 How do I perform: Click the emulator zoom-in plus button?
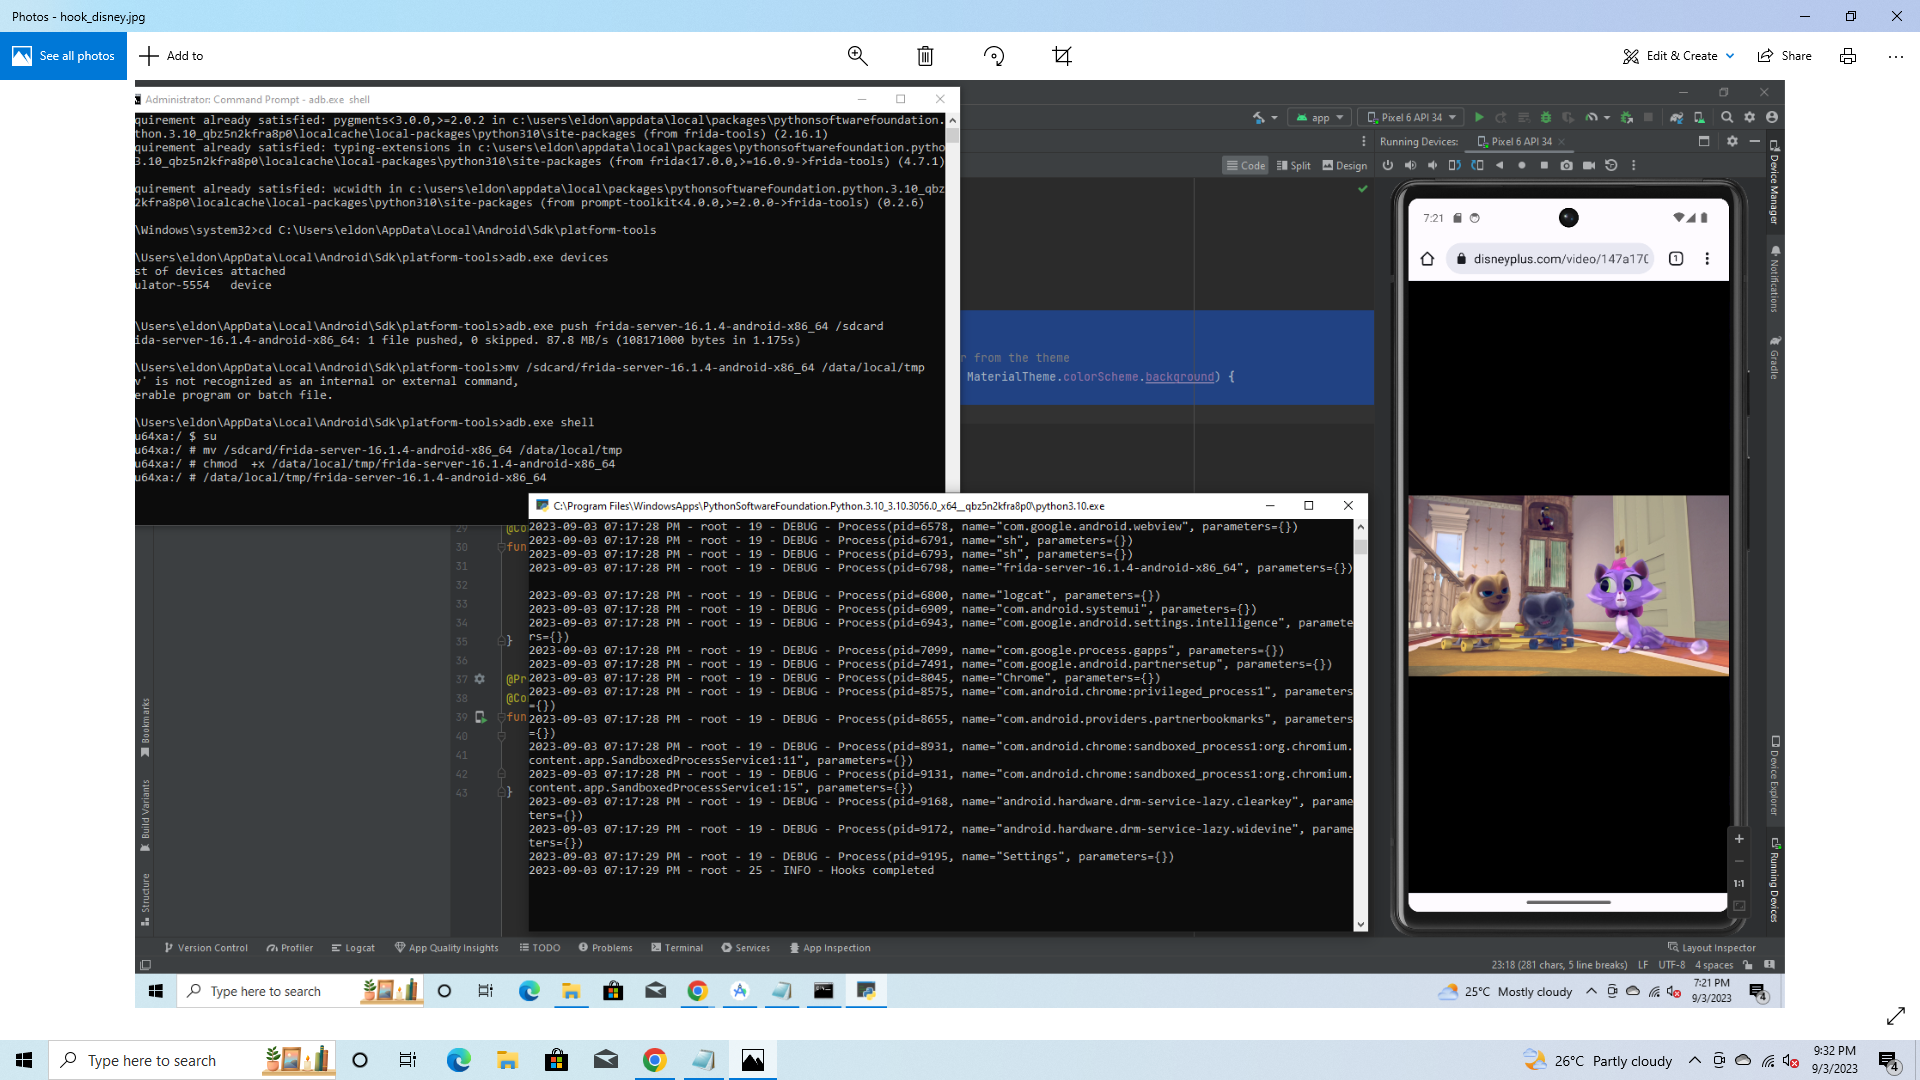point(1739,839)
